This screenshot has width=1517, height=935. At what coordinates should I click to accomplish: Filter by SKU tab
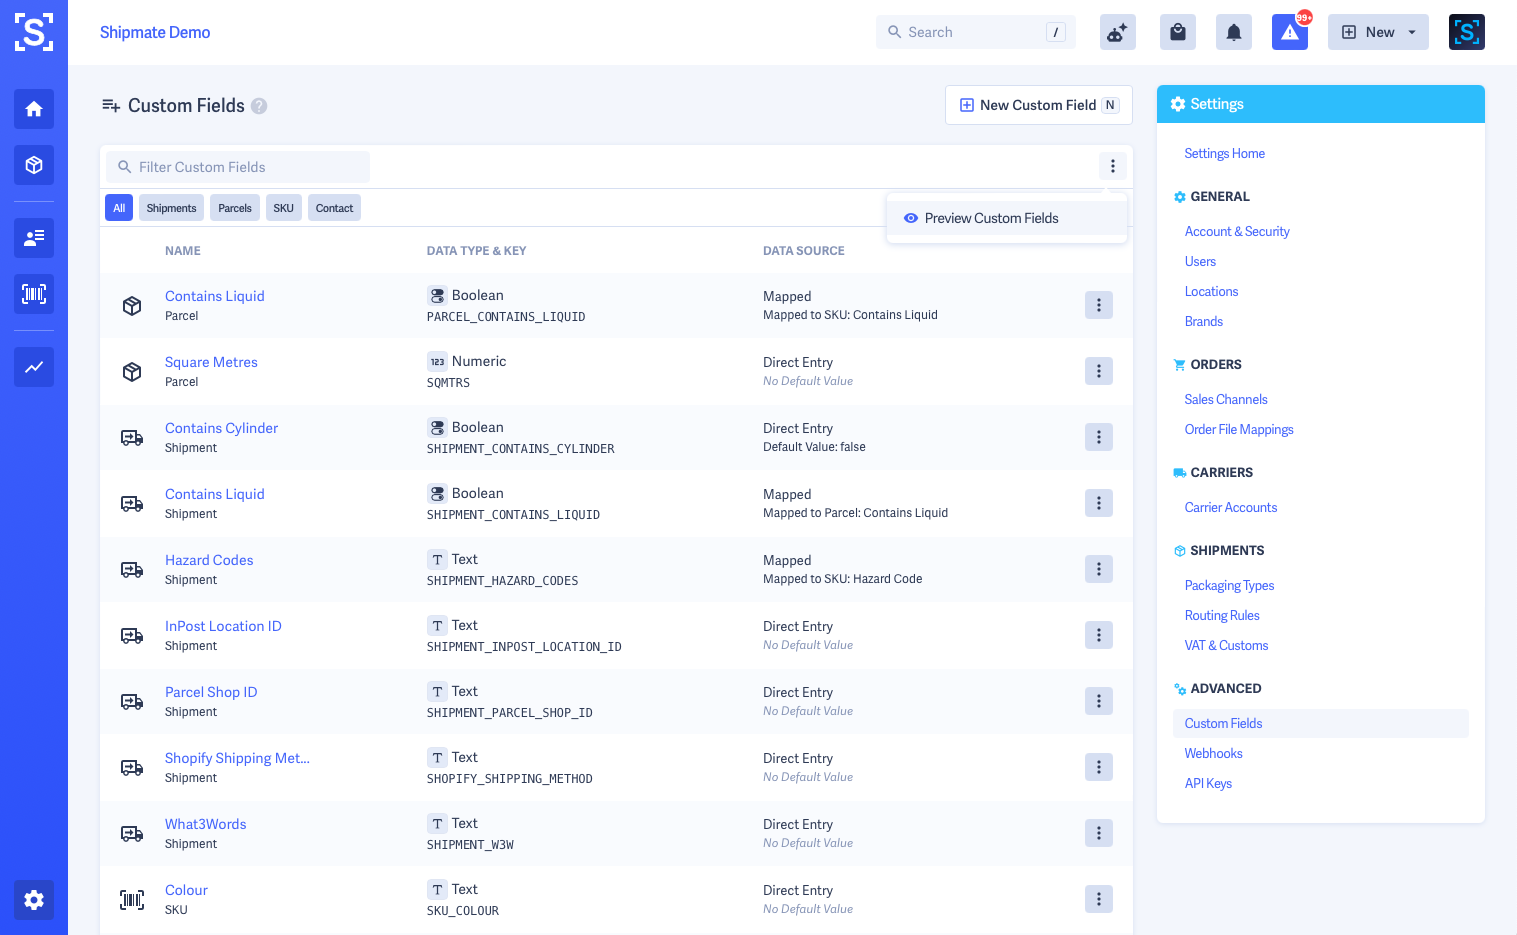click(284, 208)
